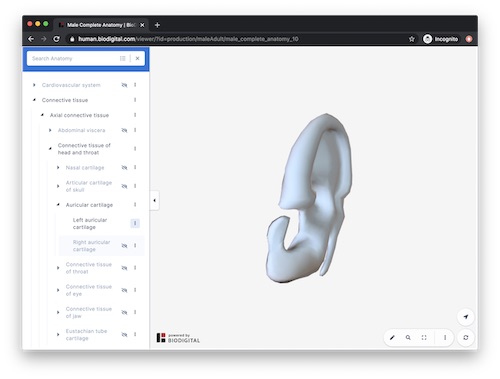Collapse the anatomy sidebar panel

pyautogui.click(x=154, y=200)
